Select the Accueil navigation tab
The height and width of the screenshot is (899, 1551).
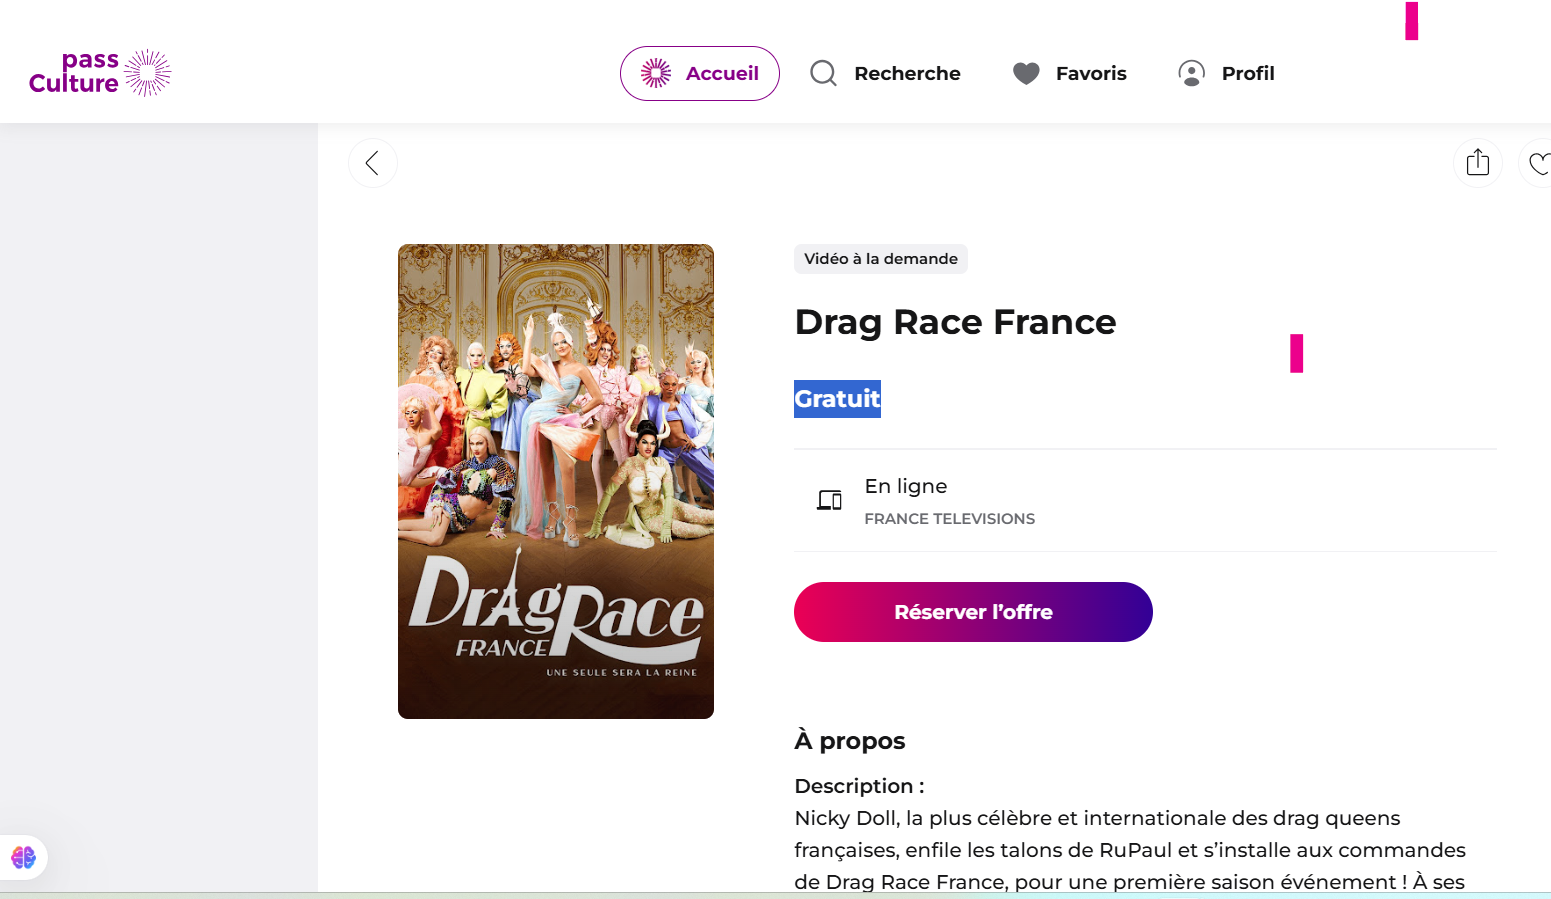(699, 73)
